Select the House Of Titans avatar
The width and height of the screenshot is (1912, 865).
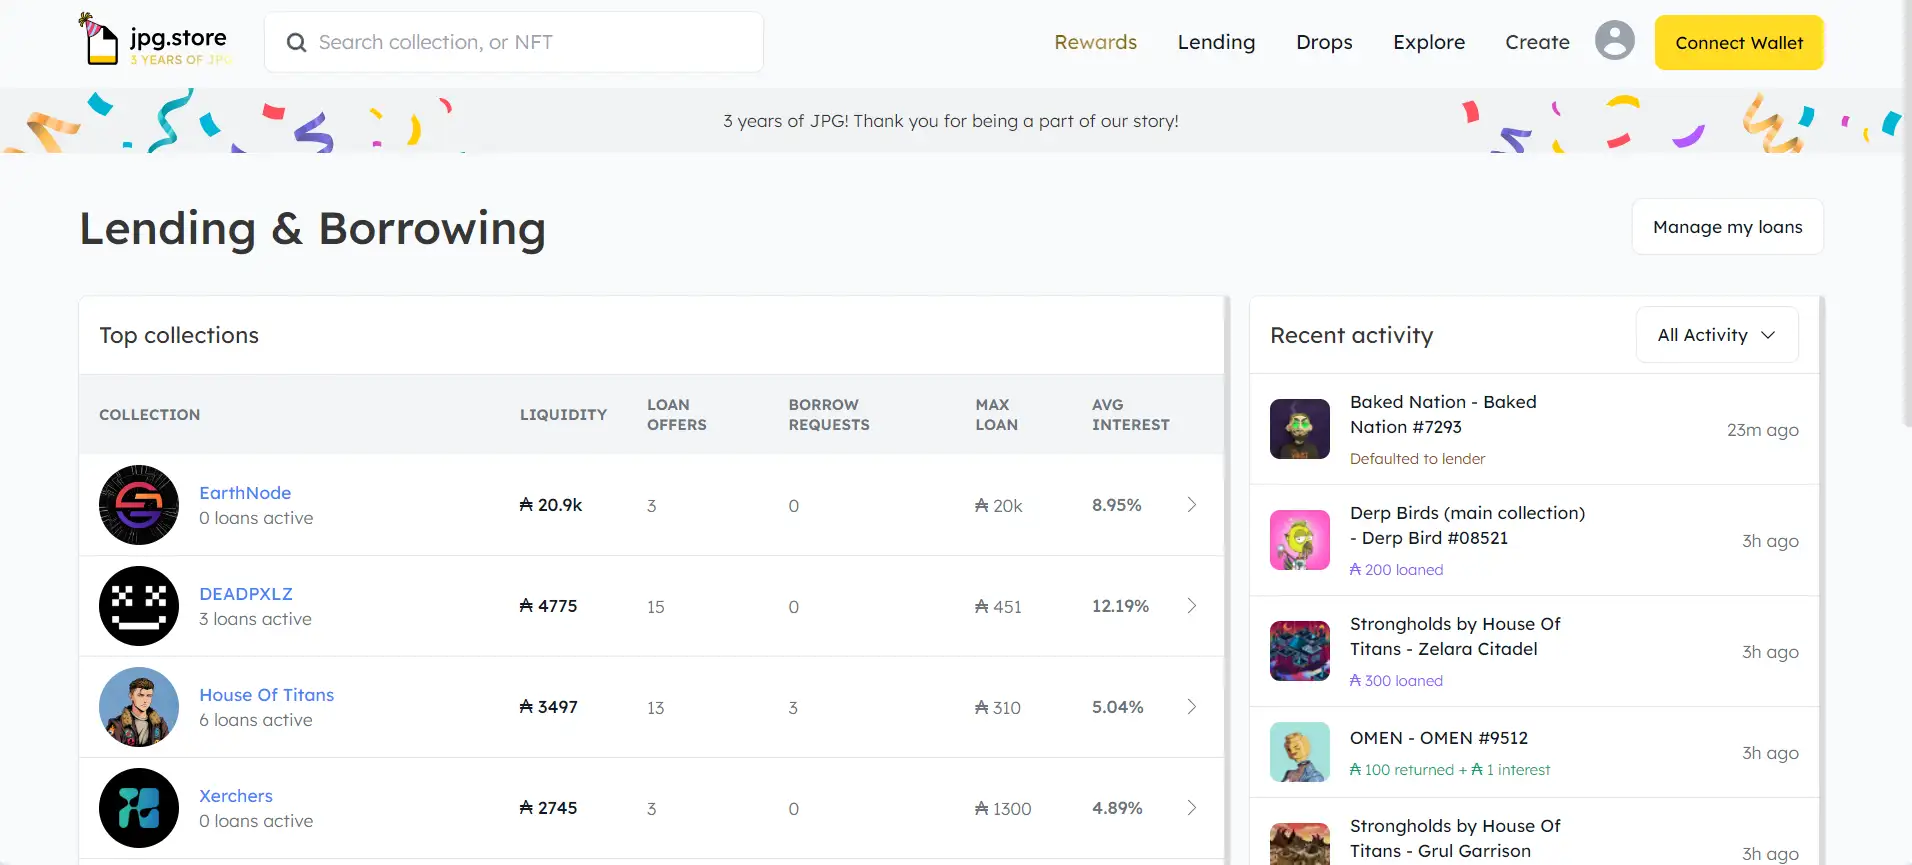pos(139,707)
